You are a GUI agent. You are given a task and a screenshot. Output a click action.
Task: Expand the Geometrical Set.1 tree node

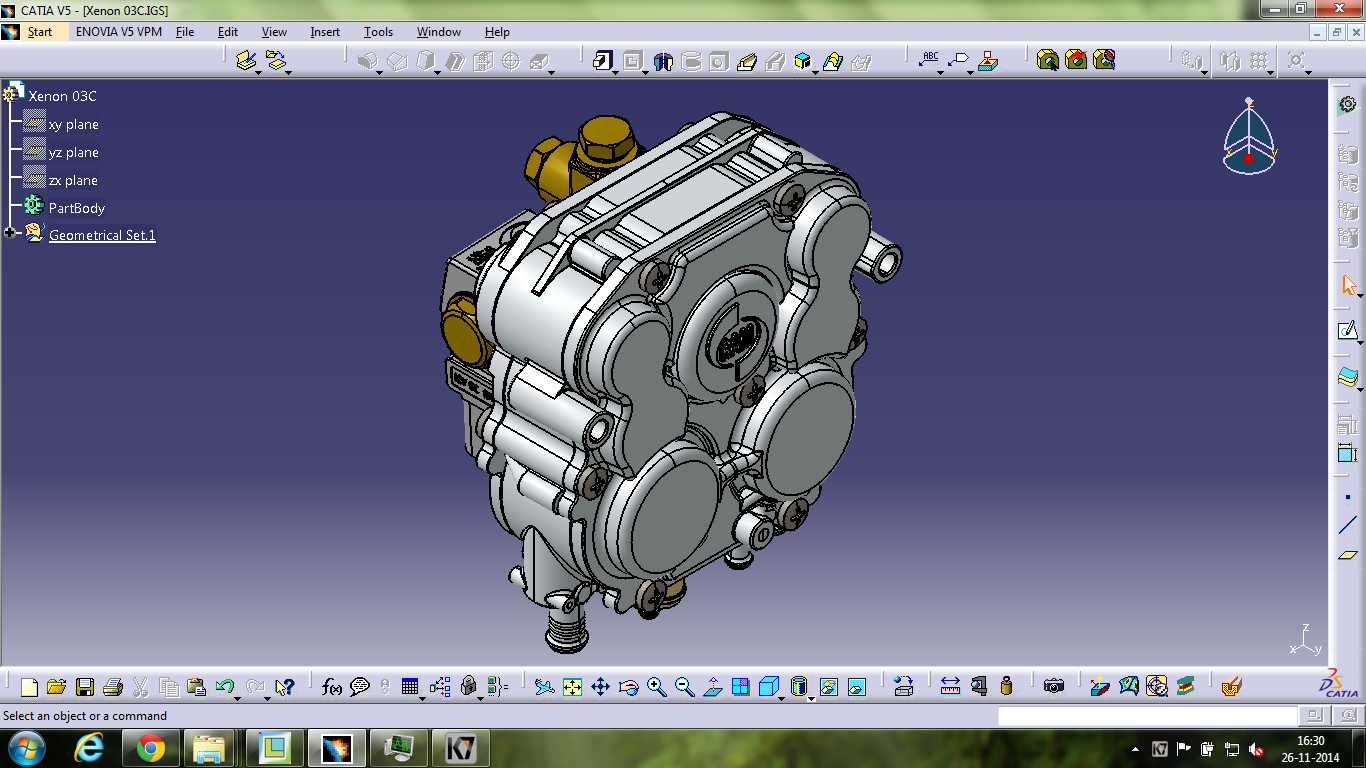[10, 233]
